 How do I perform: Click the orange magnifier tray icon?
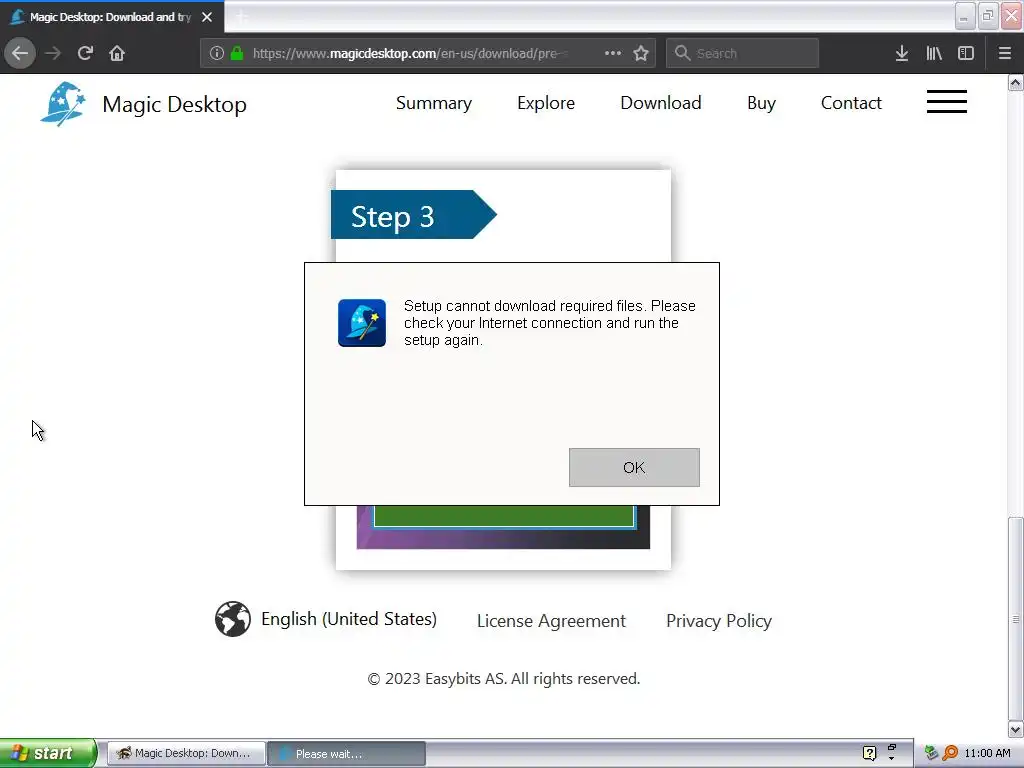click(950, 753)
